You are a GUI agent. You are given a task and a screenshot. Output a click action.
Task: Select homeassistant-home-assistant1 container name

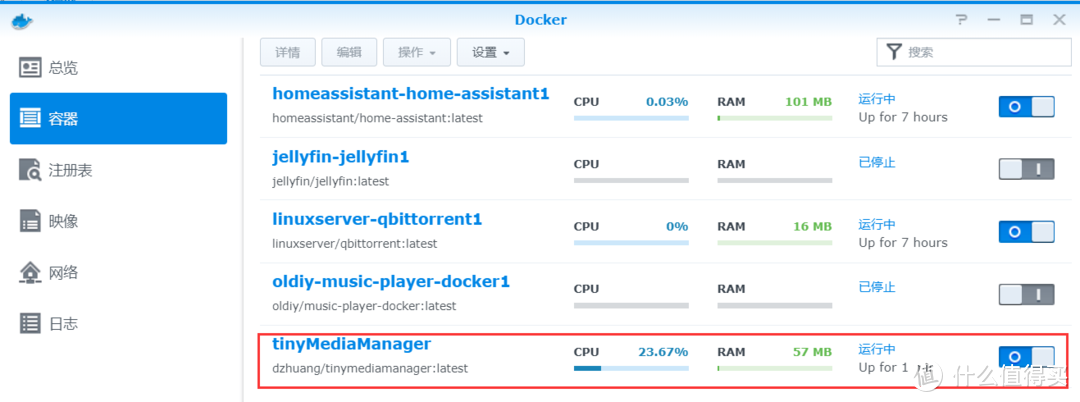[411, 94]
